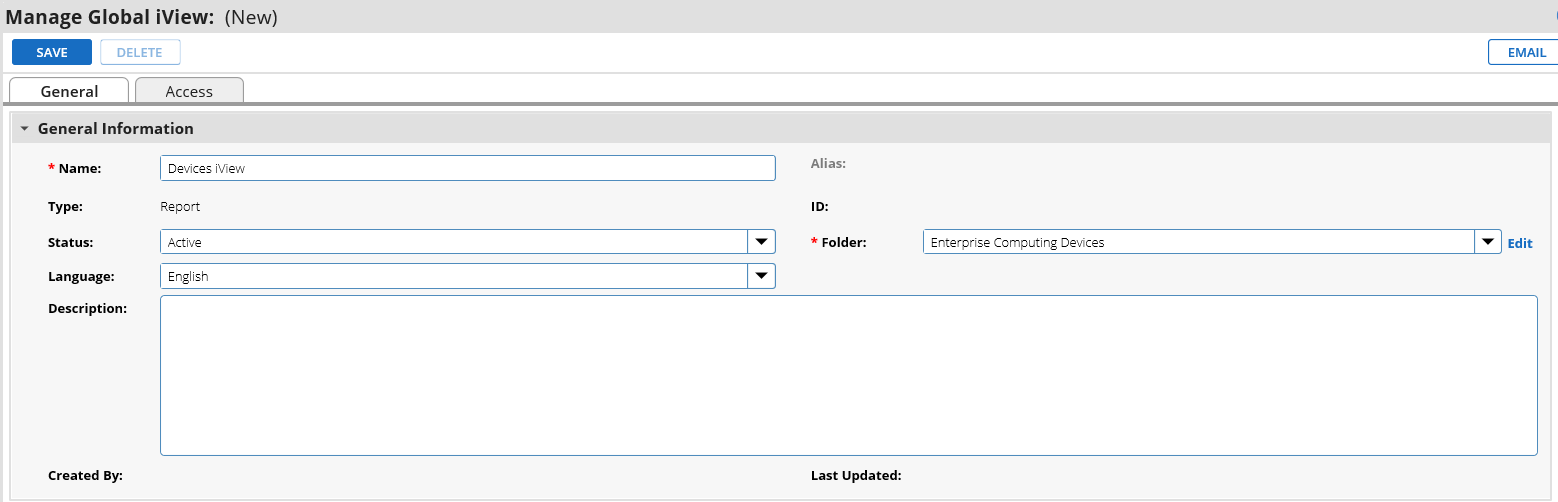Click the Edit link beside Folder
The height and width of the screenshot is (502, 1558).
(1520, 243)
